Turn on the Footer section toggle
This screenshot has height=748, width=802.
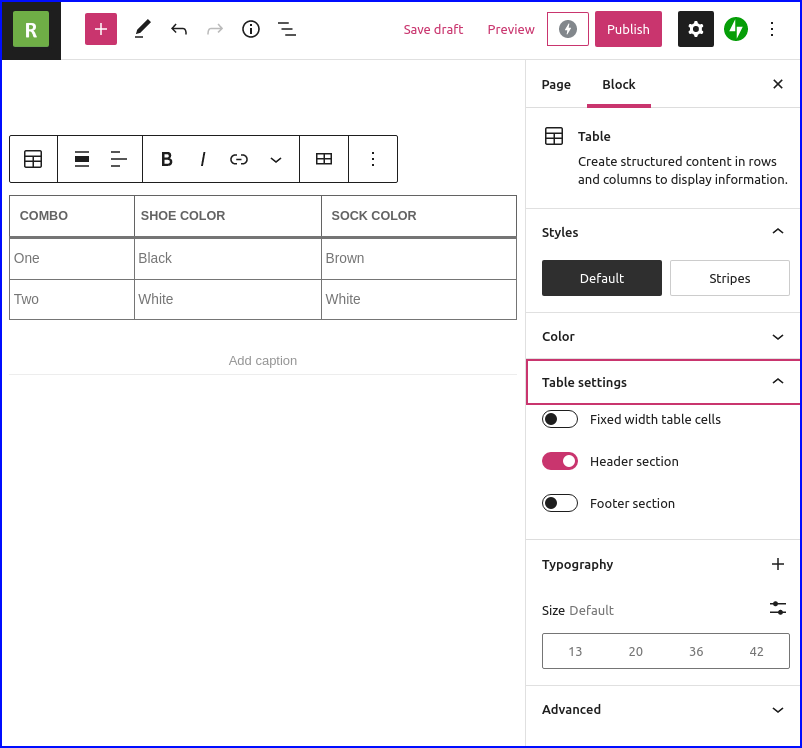[x=560, y=503]
